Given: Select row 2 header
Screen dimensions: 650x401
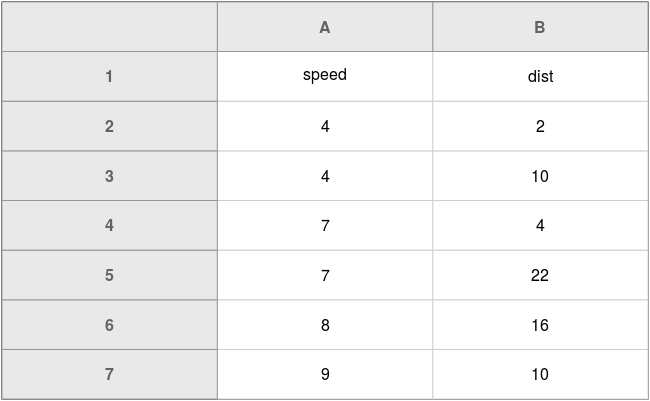Looking at the screenshot, I should point(109,126).
